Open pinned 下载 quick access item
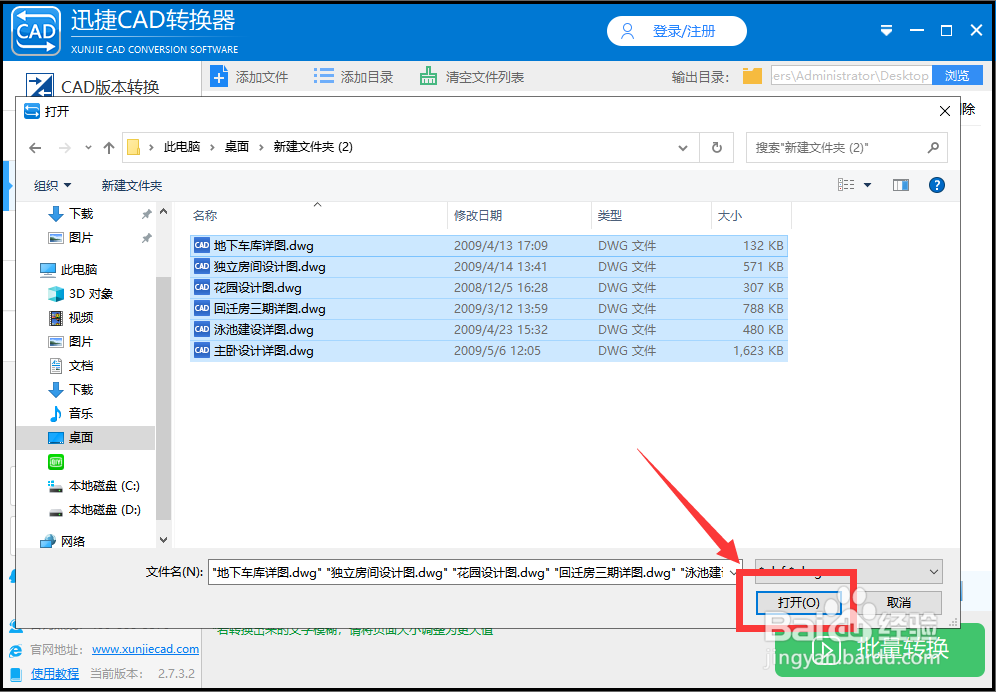996x692 pixels. (x=71, y=214)
